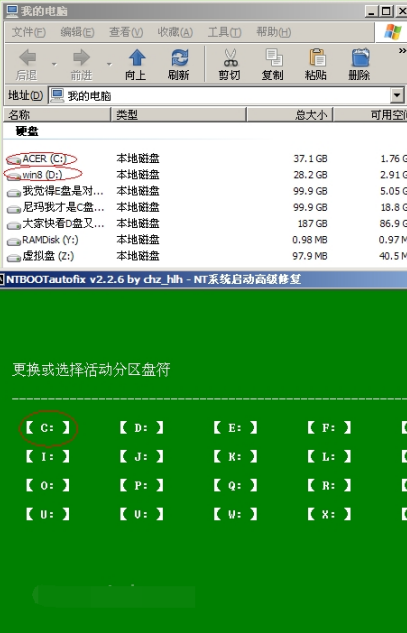
Task: Sort by the 名称 column header
Action: [57, 115]
